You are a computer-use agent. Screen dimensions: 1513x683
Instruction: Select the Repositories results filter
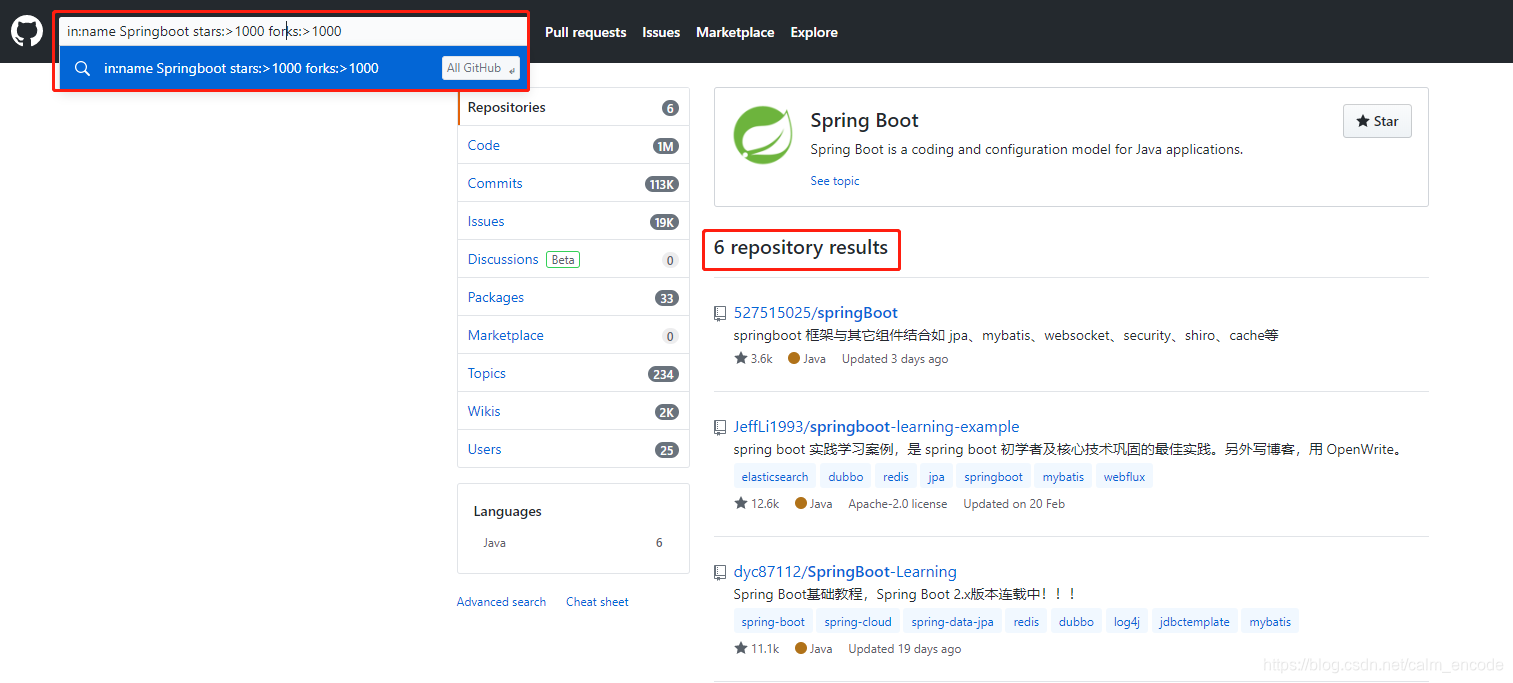click(x=573, y=107)
